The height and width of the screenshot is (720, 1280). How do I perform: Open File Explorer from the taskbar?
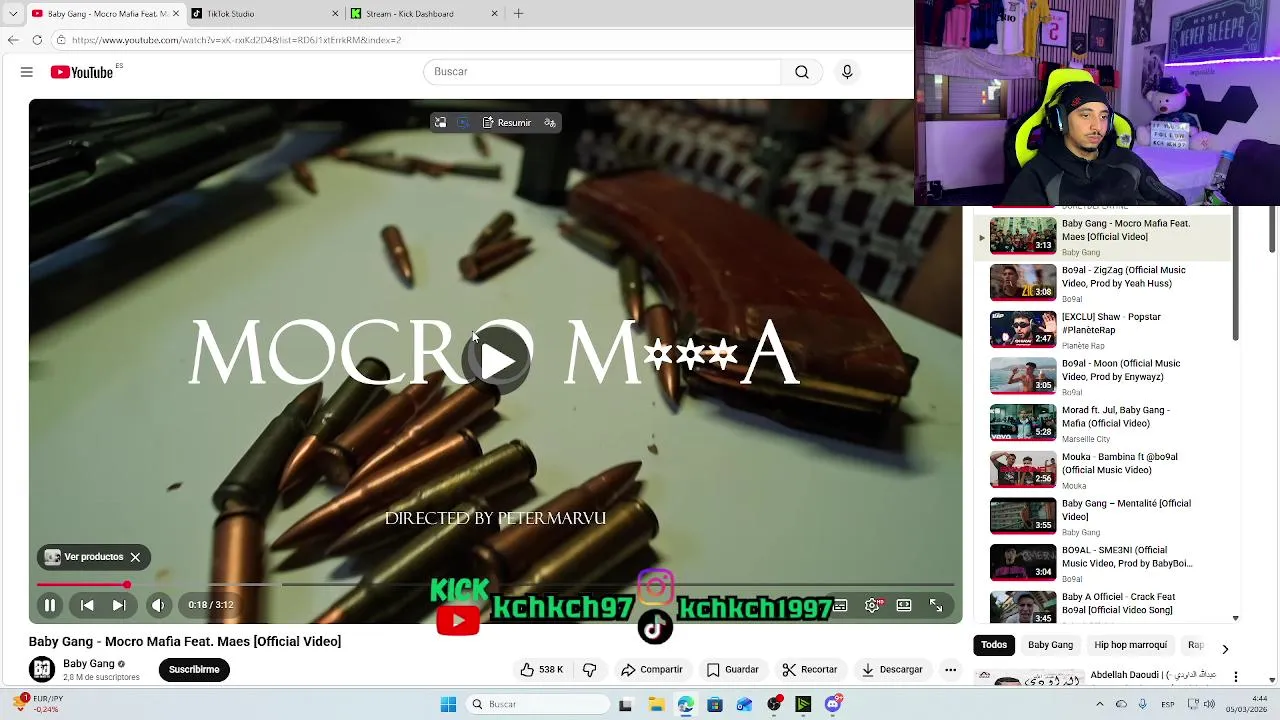(x=656, y=705)
